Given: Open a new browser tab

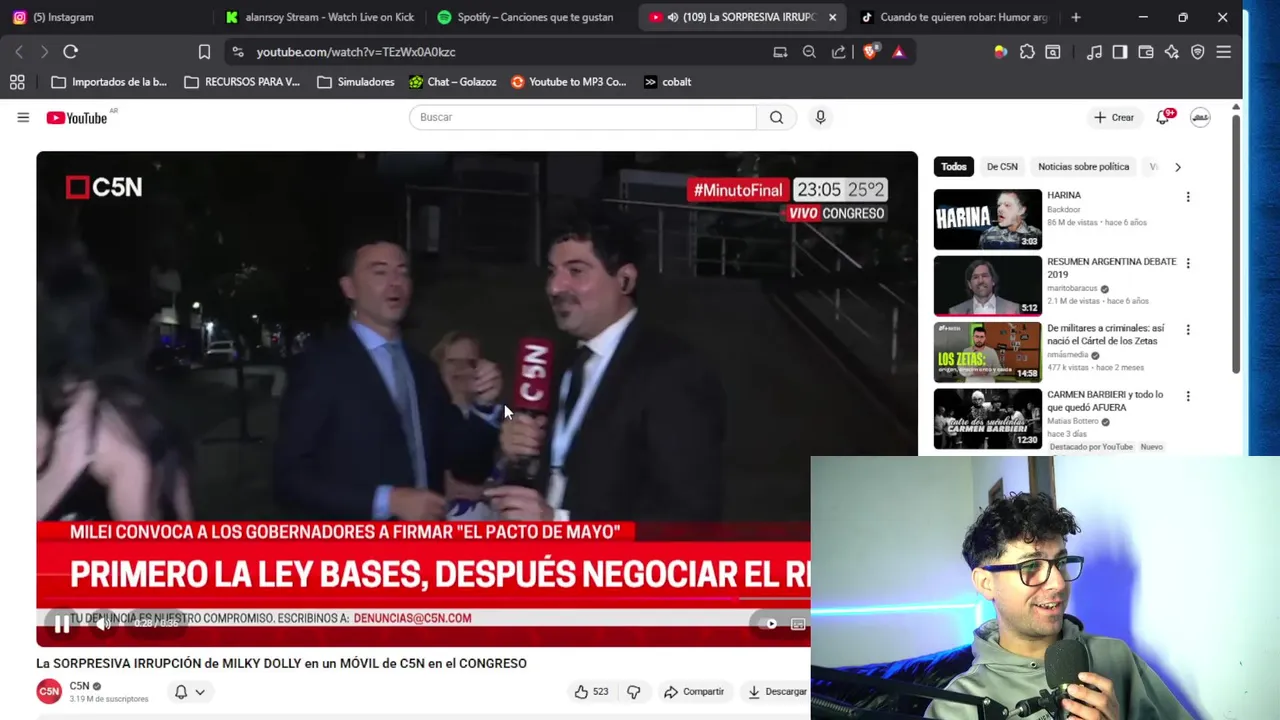Looking at the screenshot, I should [1076, 17].
